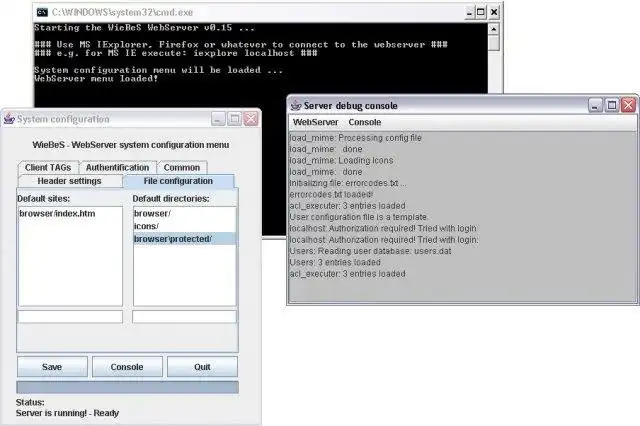Image resolution: width=640 pixels, height=426 pixels.
Task: Select the File configuration tab
Action: [178, 181]
